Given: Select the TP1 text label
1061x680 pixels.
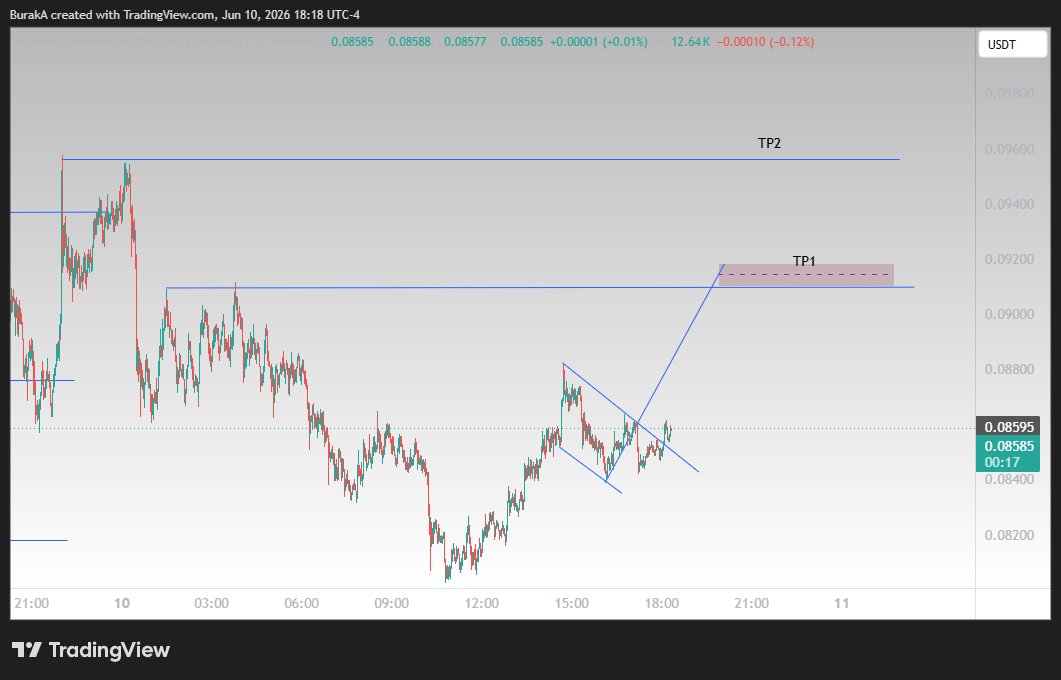Looking at the screenshot, I should (804, 261).
